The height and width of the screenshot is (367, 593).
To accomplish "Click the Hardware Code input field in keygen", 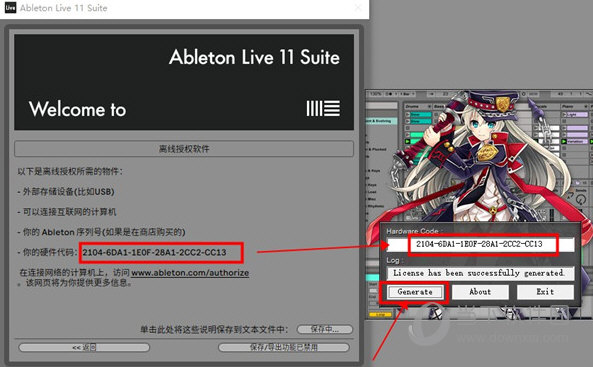I will [480, 244].
